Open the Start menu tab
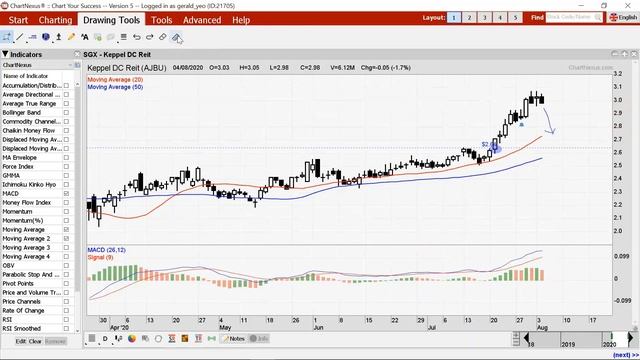640x360 pixels. point(18,20)
